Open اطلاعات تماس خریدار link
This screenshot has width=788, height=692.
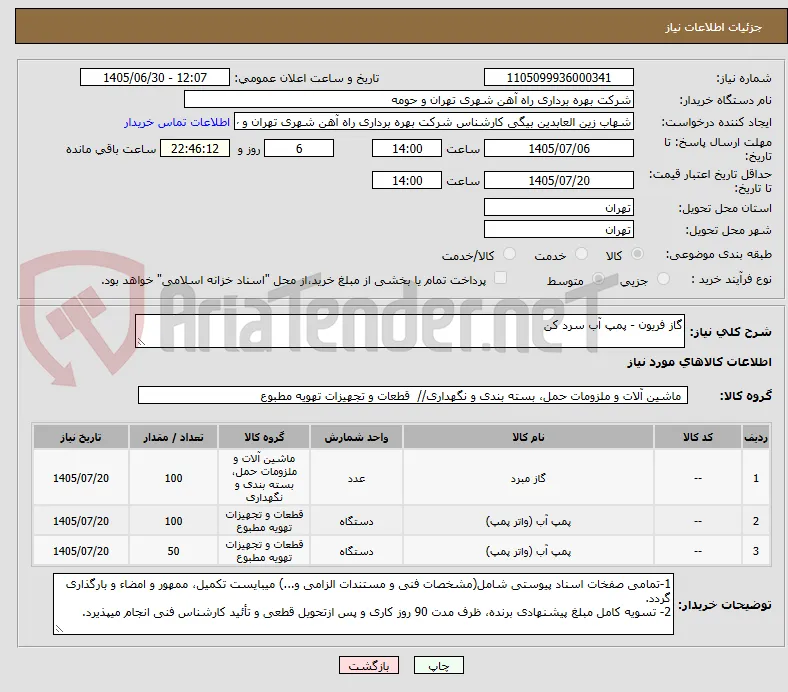click(177, 122)
